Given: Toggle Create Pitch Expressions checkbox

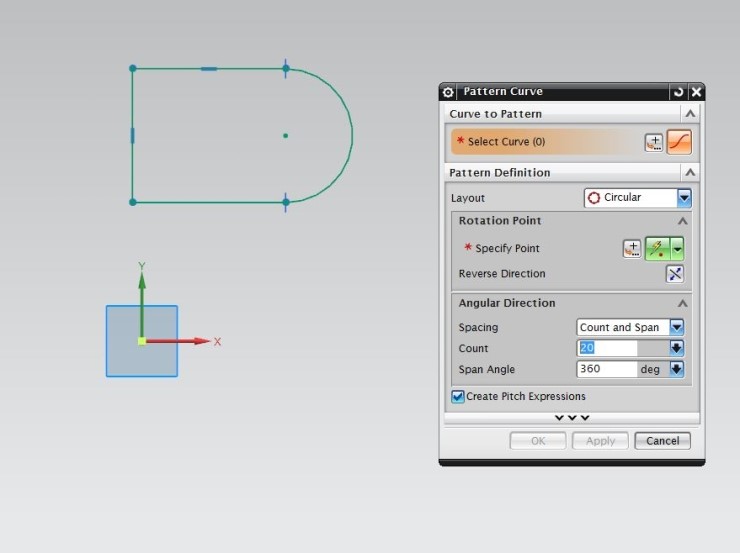Looking at the screenshot, I should 457,396.
